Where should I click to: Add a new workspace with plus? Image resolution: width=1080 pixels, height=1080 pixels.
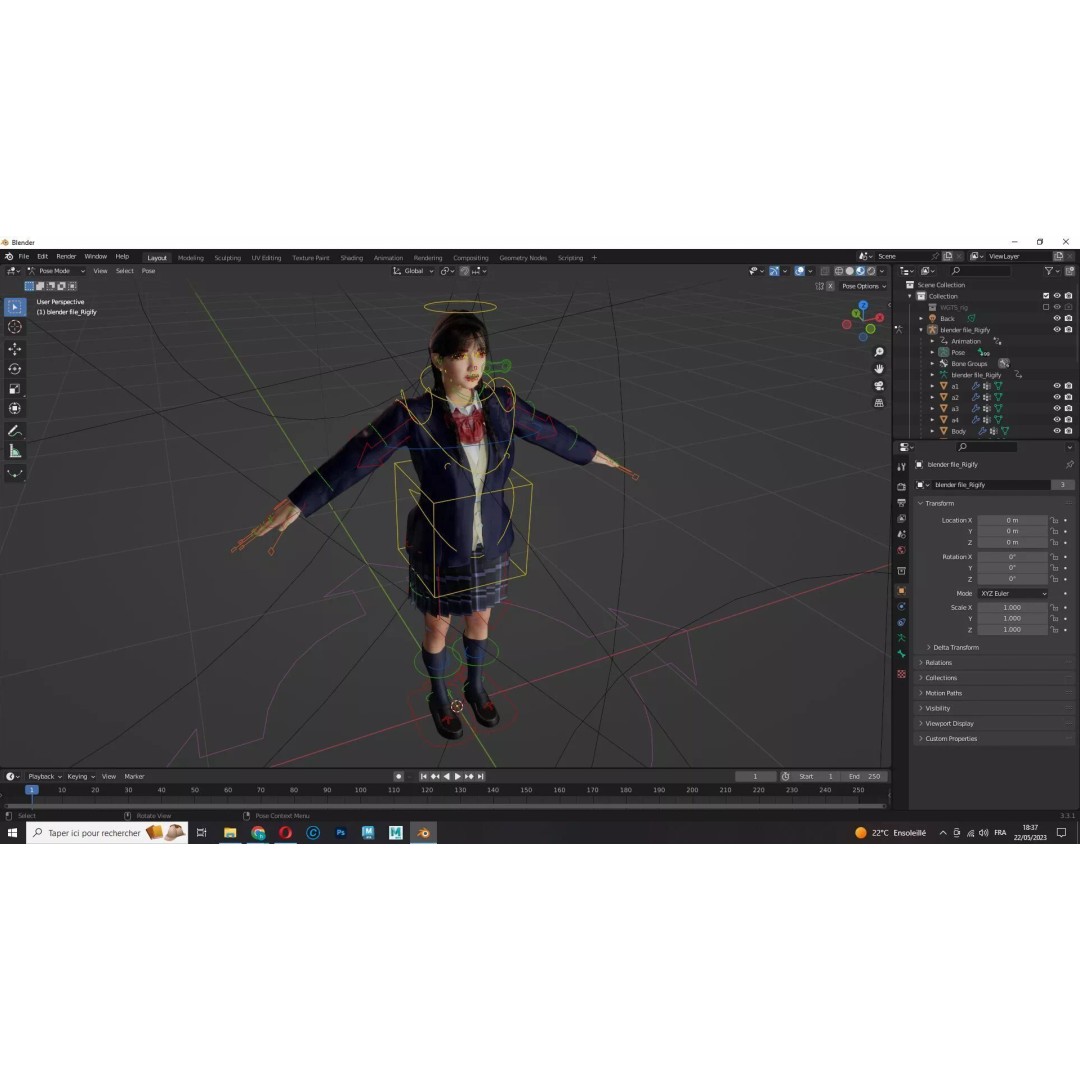pos(594,258)
